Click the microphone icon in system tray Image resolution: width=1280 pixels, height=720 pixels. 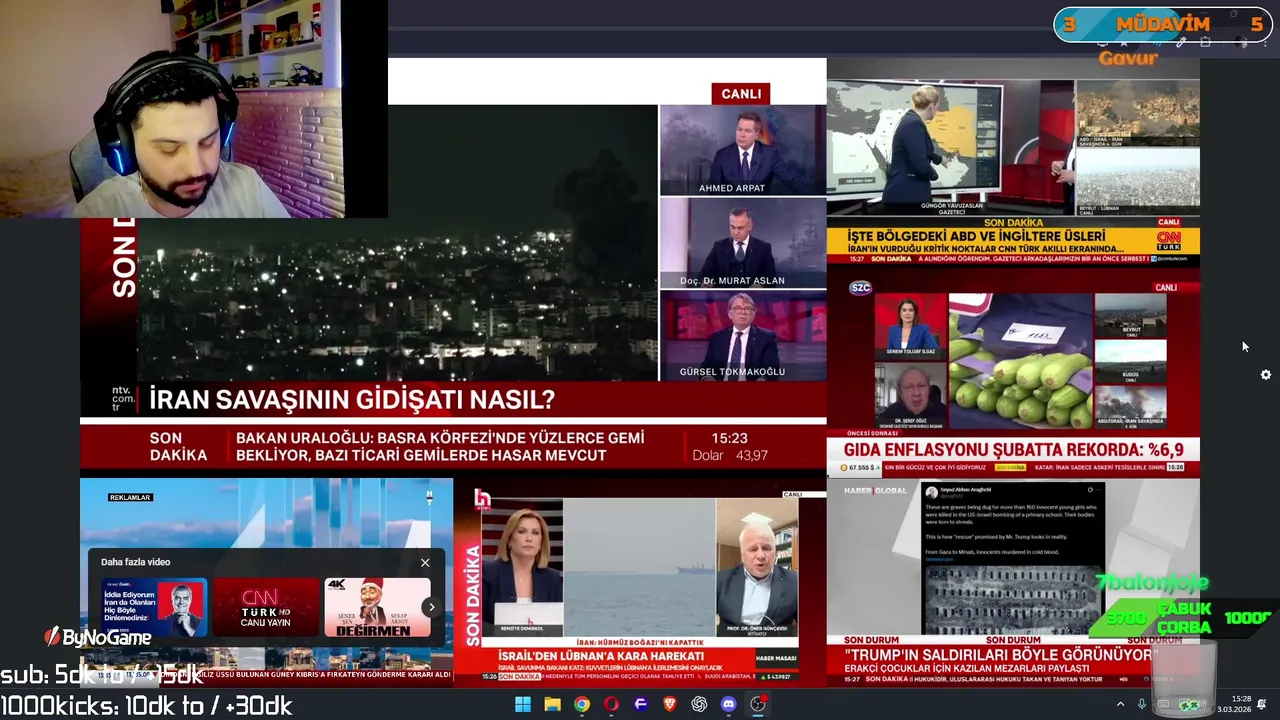coord(1142,704)
